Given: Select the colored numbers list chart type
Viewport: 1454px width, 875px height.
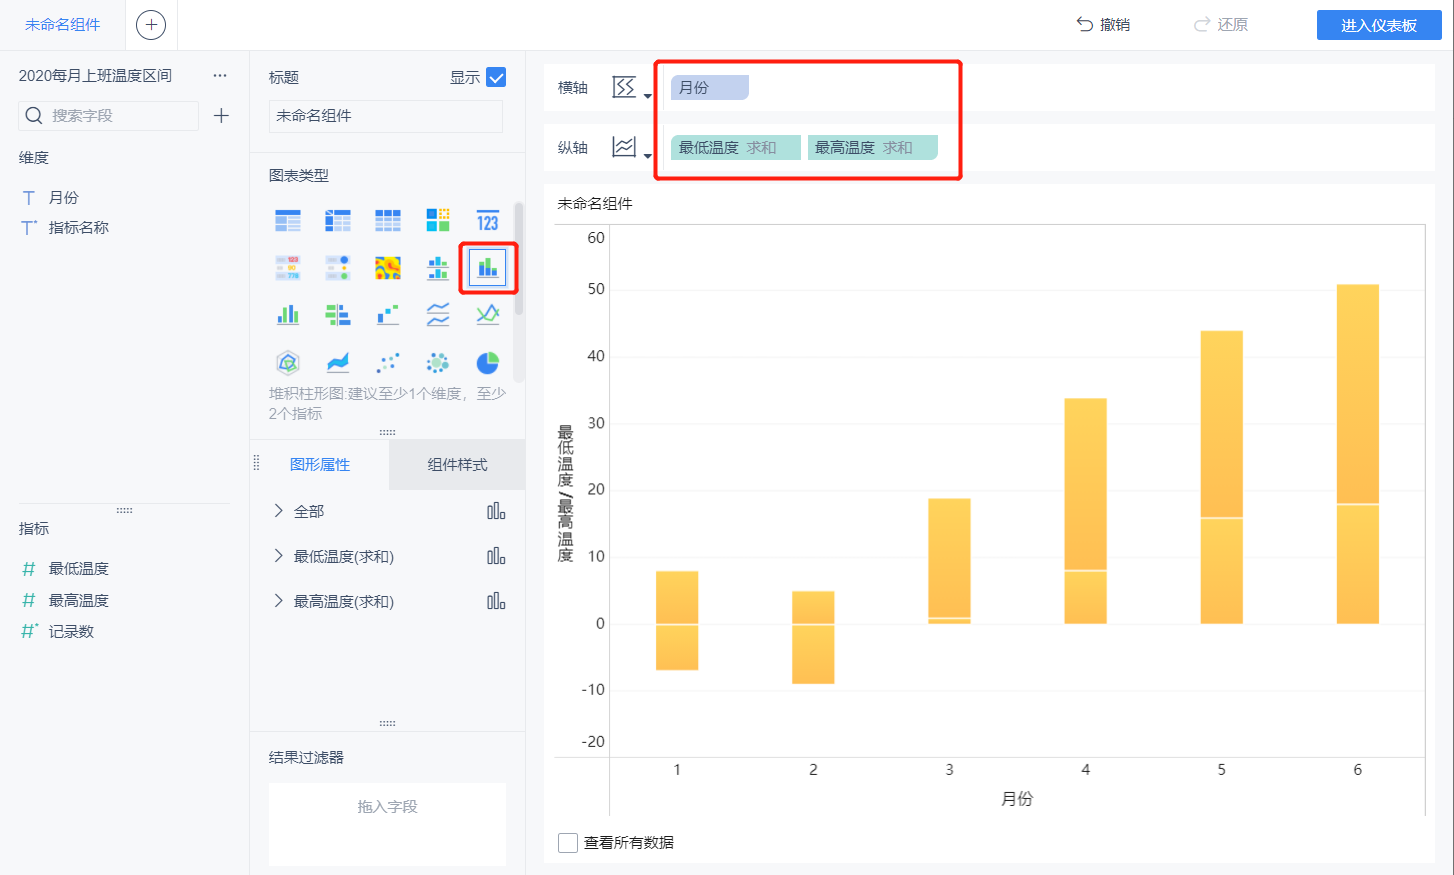Looking at the screenshot, I should coord(288,268).
